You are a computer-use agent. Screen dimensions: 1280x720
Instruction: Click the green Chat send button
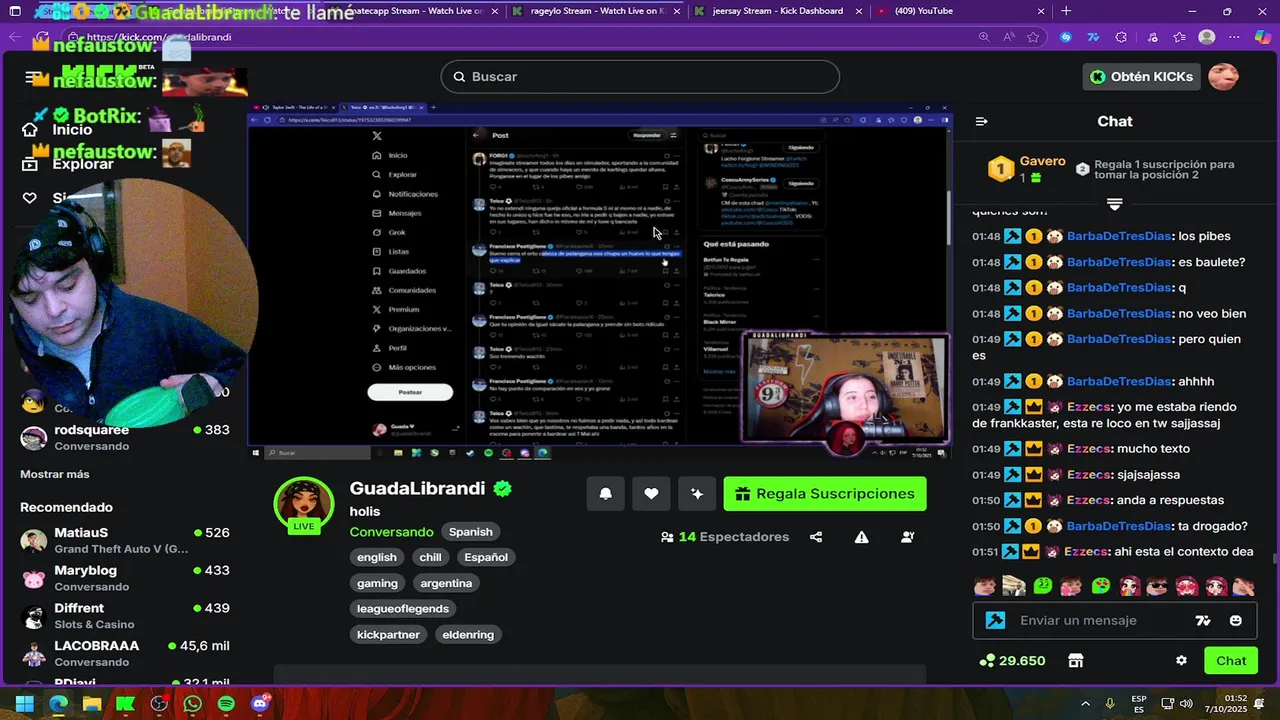point(1231,661)
